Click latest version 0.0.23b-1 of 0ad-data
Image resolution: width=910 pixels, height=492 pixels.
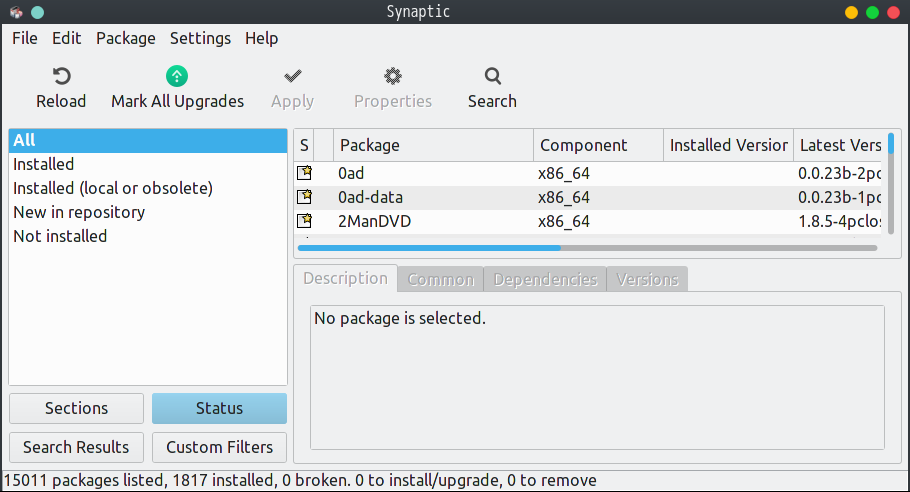(839, 197)
